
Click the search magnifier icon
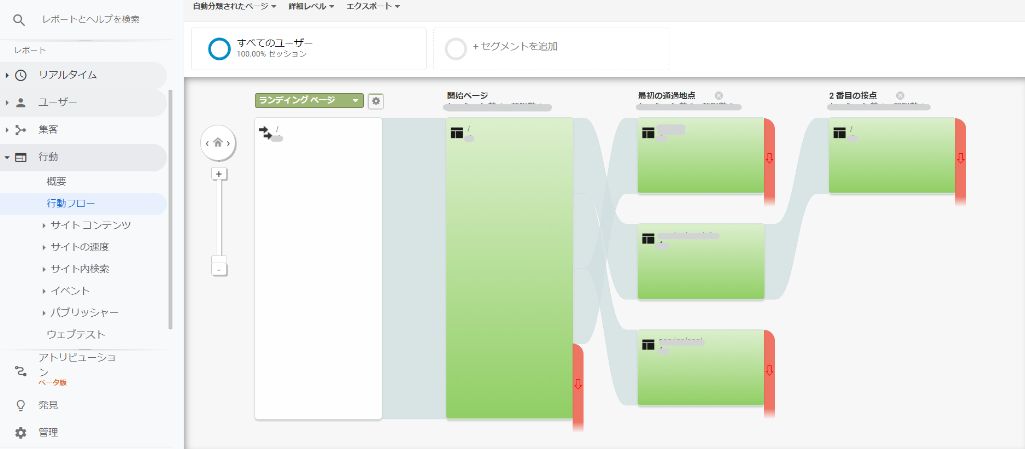tap(19, 20)
